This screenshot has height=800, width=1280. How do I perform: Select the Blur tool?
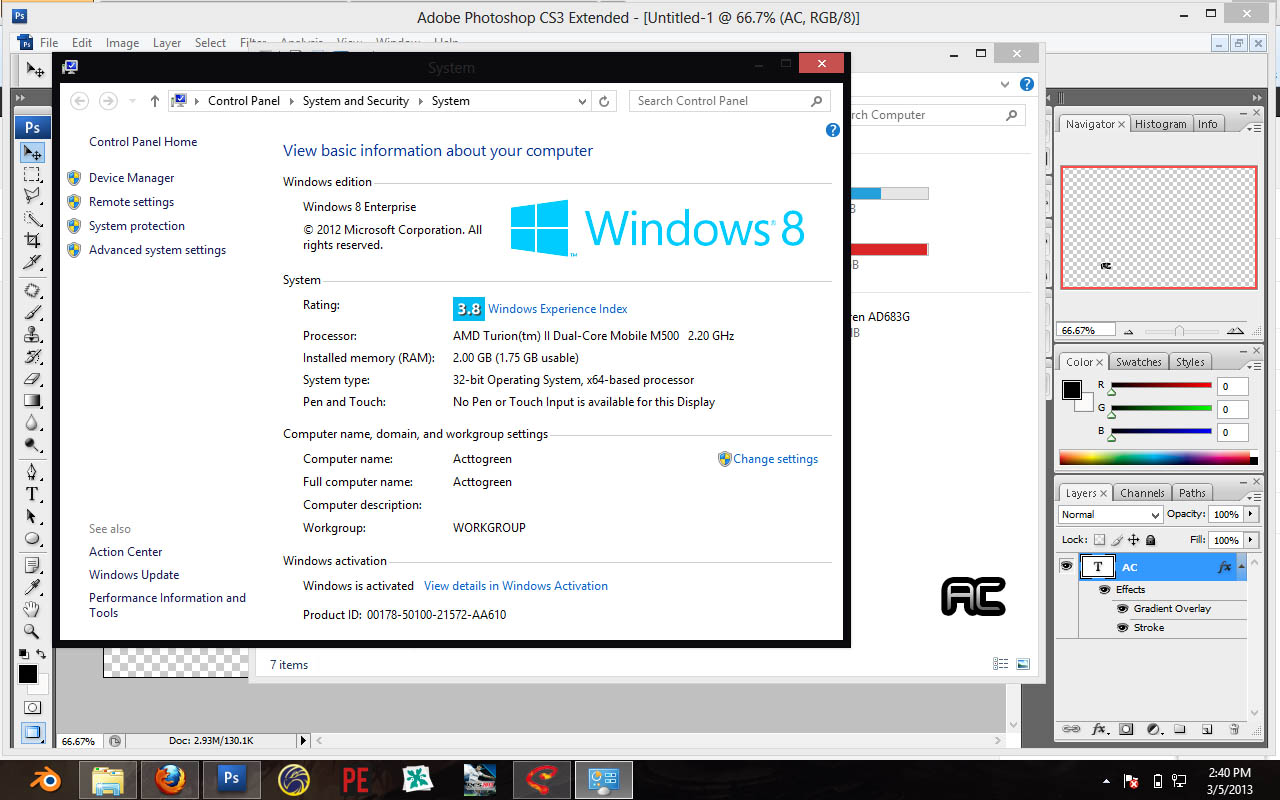(x=32, y=423)
